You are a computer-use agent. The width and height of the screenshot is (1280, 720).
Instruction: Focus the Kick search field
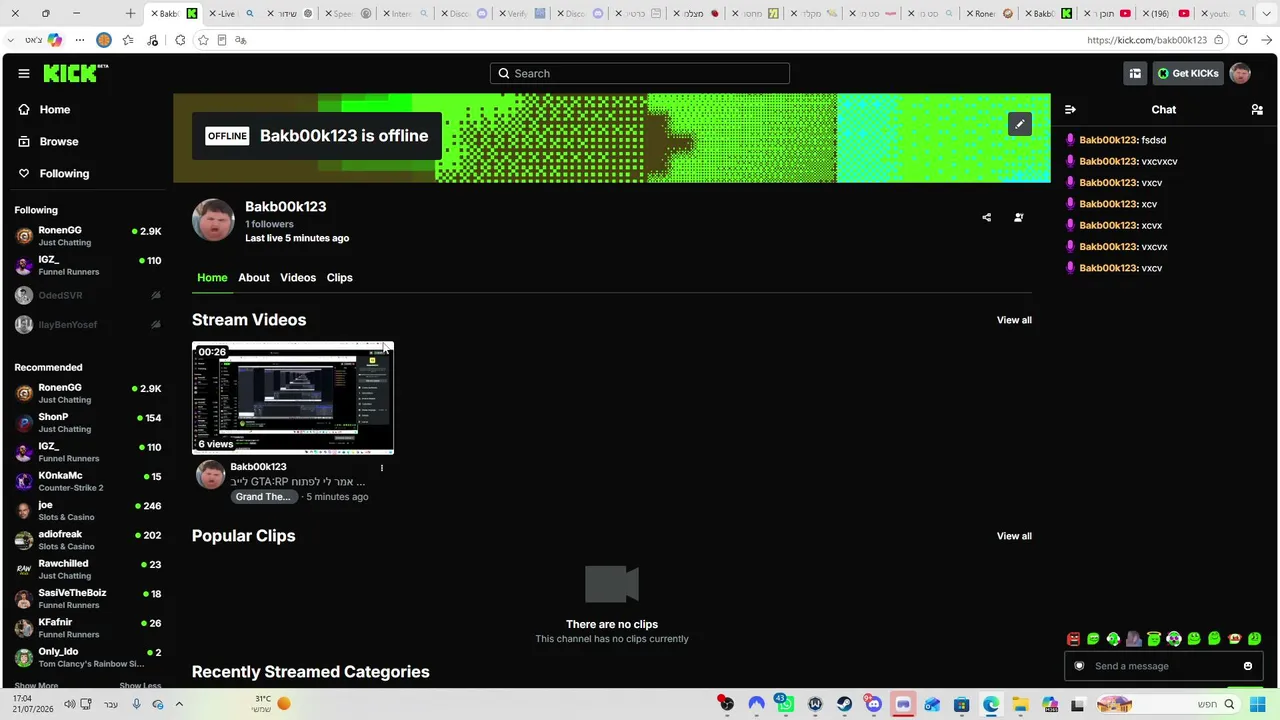[x=640, y=73]
